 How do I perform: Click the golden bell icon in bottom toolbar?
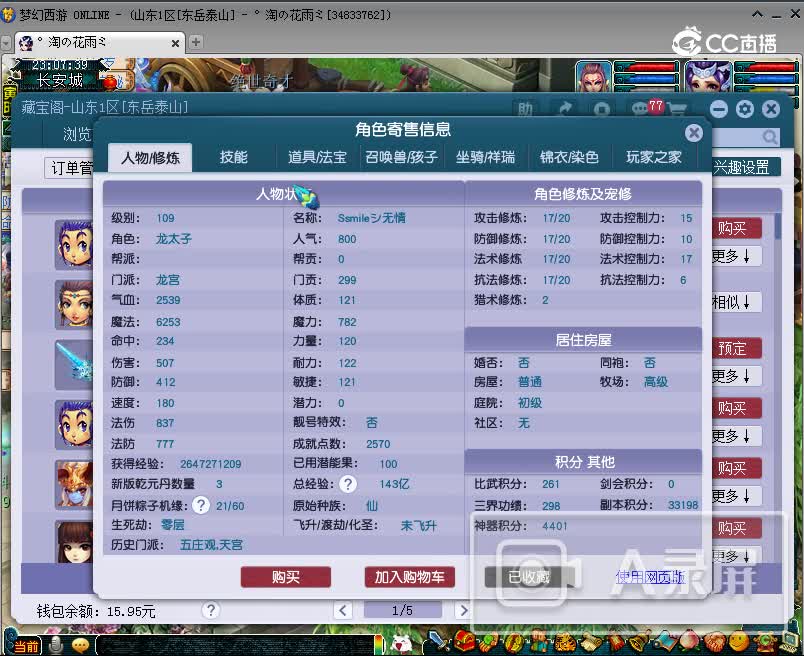click(639, 642)
